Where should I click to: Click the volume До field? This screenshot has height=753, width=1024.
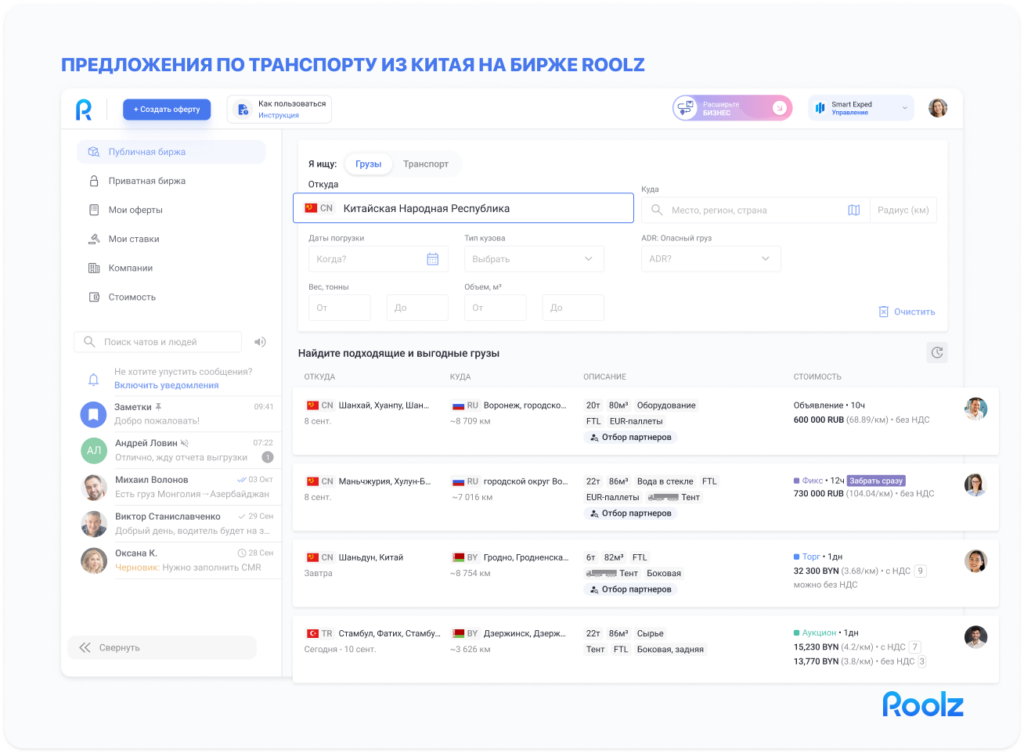[573, 308]
